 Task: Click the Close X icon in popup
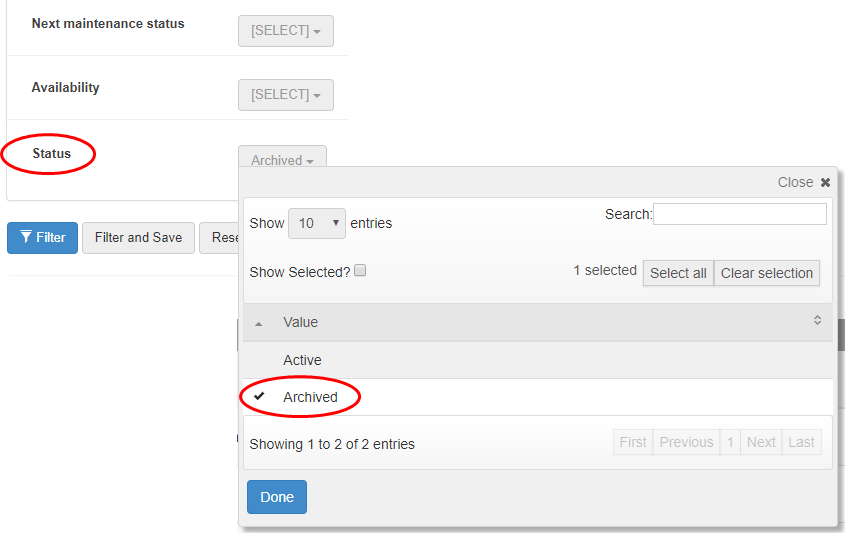click(x=825, y=183)
